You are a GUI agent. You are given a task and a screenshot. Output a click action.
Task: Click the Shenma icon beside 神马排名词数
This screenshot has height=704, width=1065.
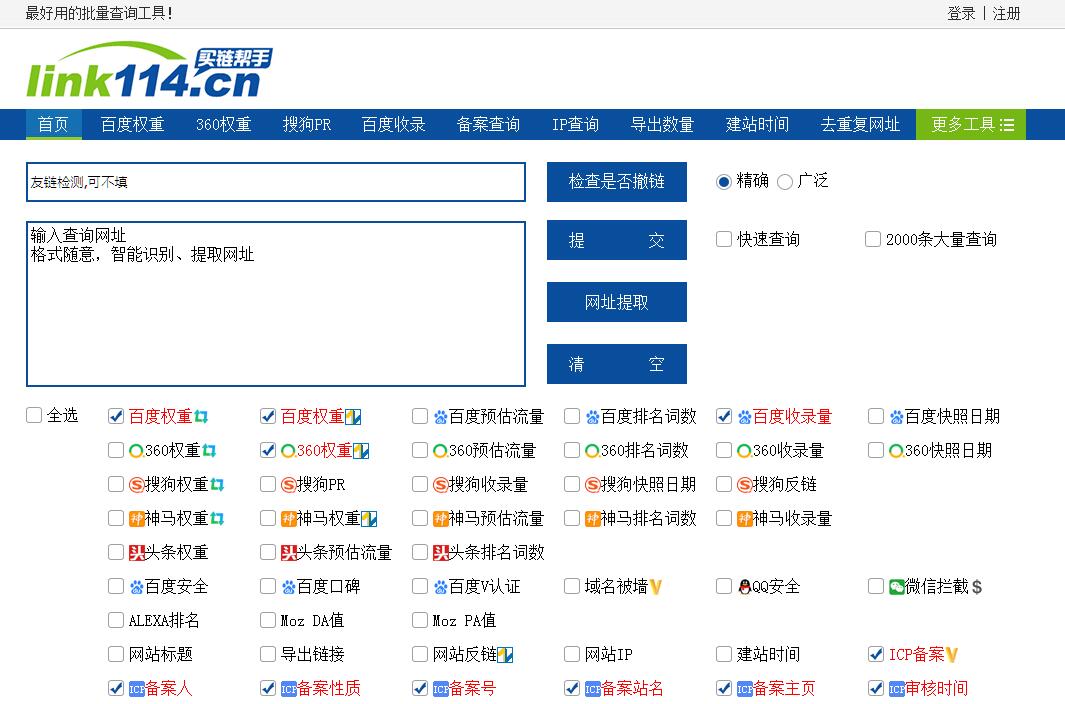[x=593, y=519]
